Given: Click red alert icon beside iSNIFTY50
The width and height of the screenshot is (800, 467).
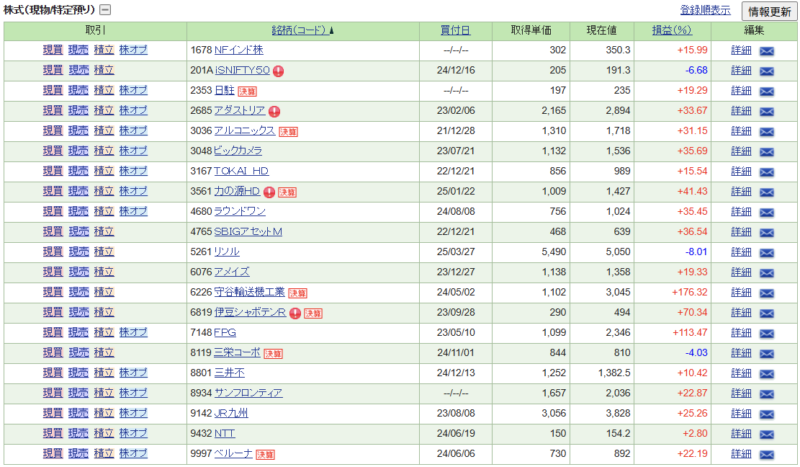Looking at the screenshot, I should (x=278, y=71).
